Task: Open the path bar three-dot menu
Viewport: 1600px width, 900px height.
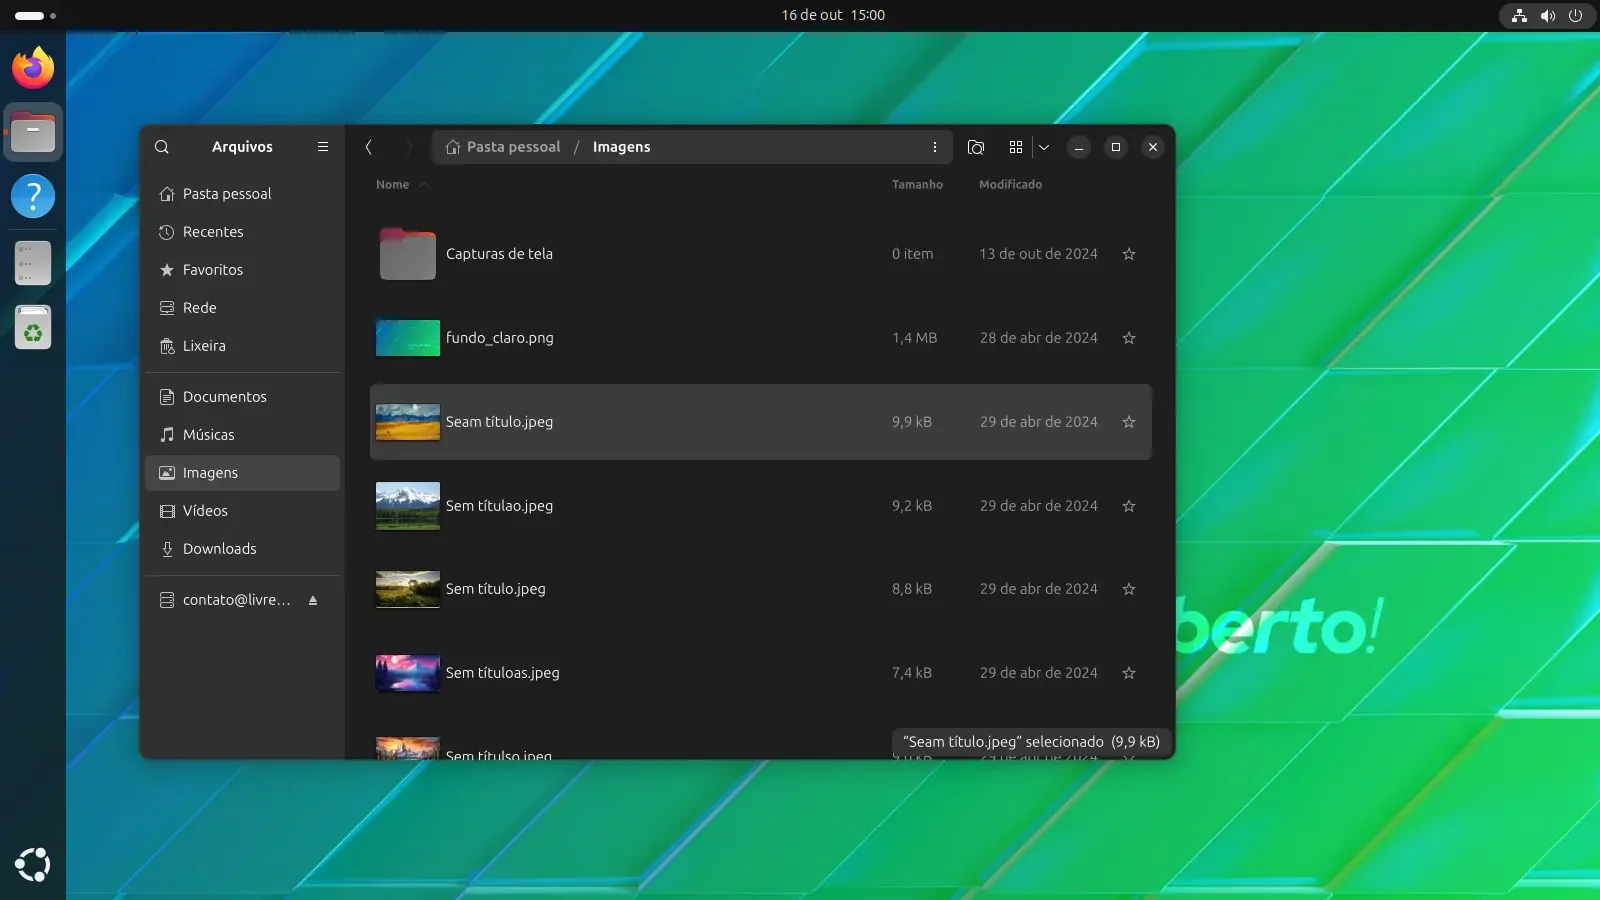Action: click(935, 147)
